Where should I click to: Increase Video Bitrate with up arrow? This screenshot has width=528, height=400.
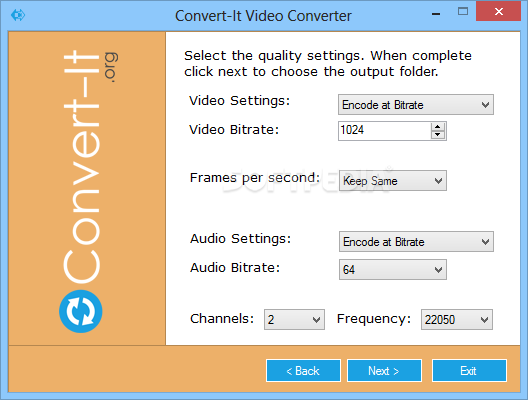(x=438, y=127)
